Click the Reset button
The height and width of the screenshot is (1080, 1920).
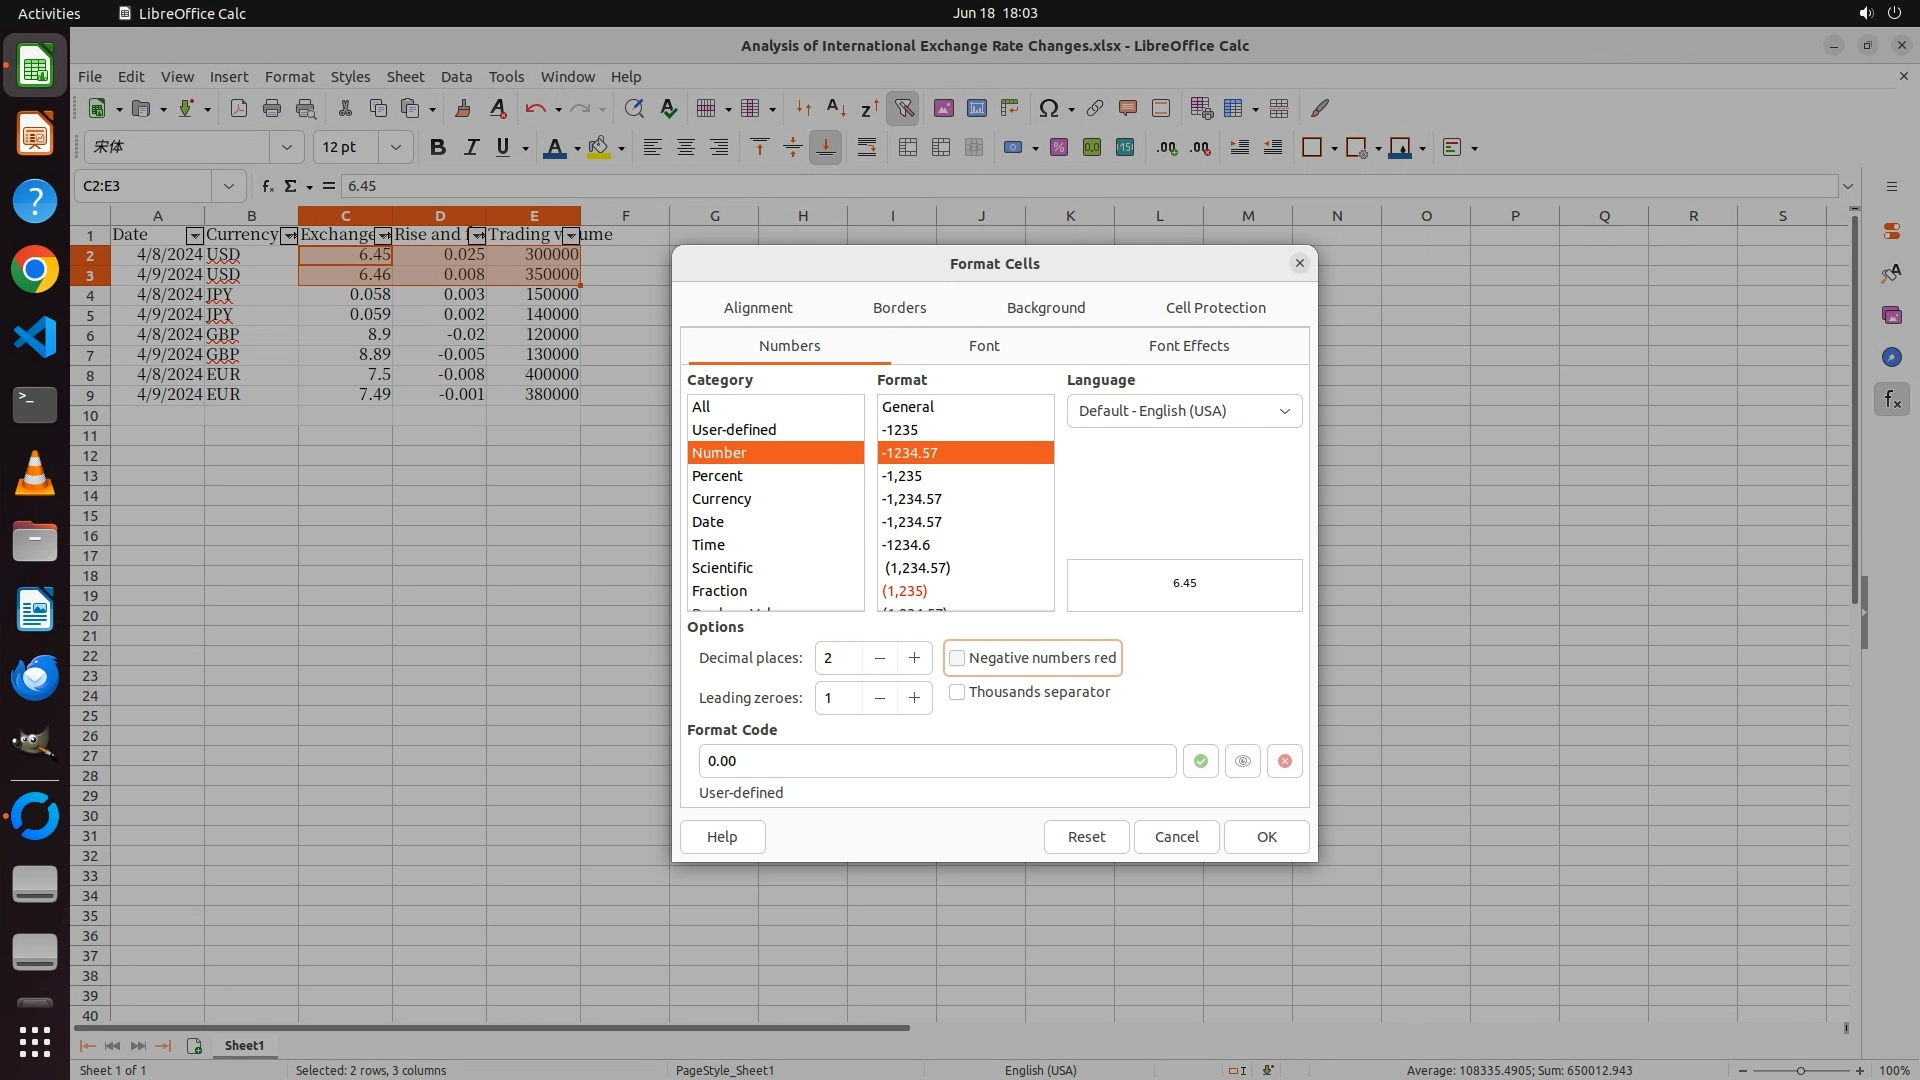[1086, 837]
